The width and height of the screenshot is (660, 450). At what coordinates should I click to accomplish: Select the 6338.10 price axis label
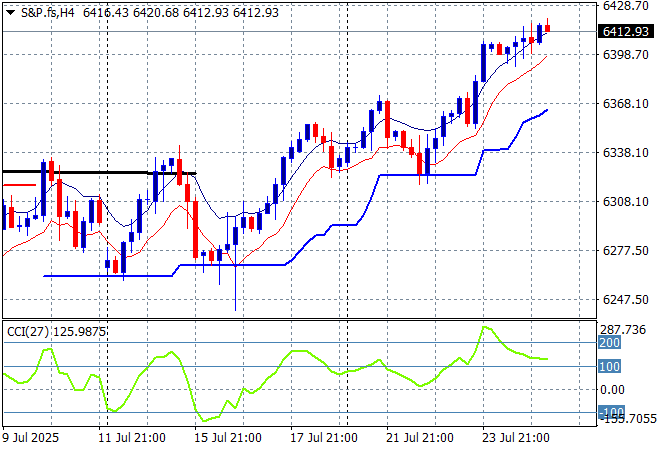625,152
